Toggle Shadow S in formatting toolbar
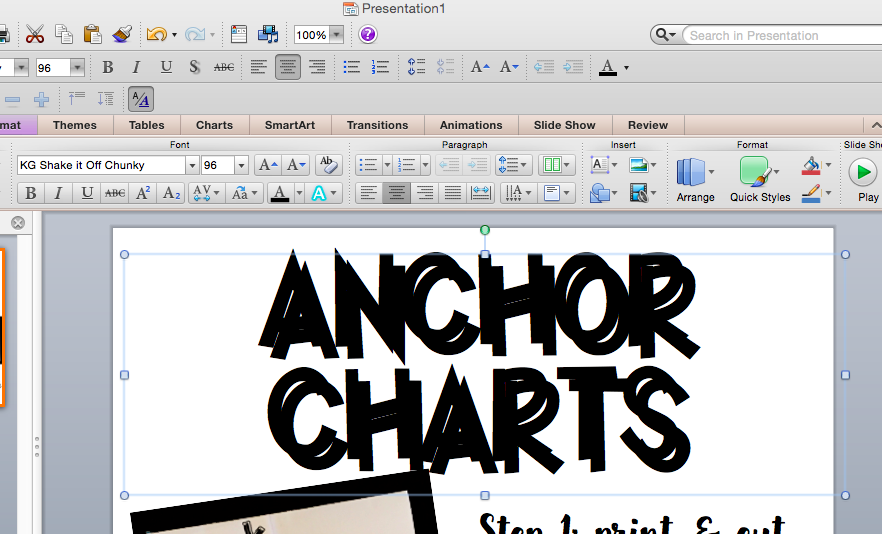Screen dimensions: 882x534 (194, 67)
